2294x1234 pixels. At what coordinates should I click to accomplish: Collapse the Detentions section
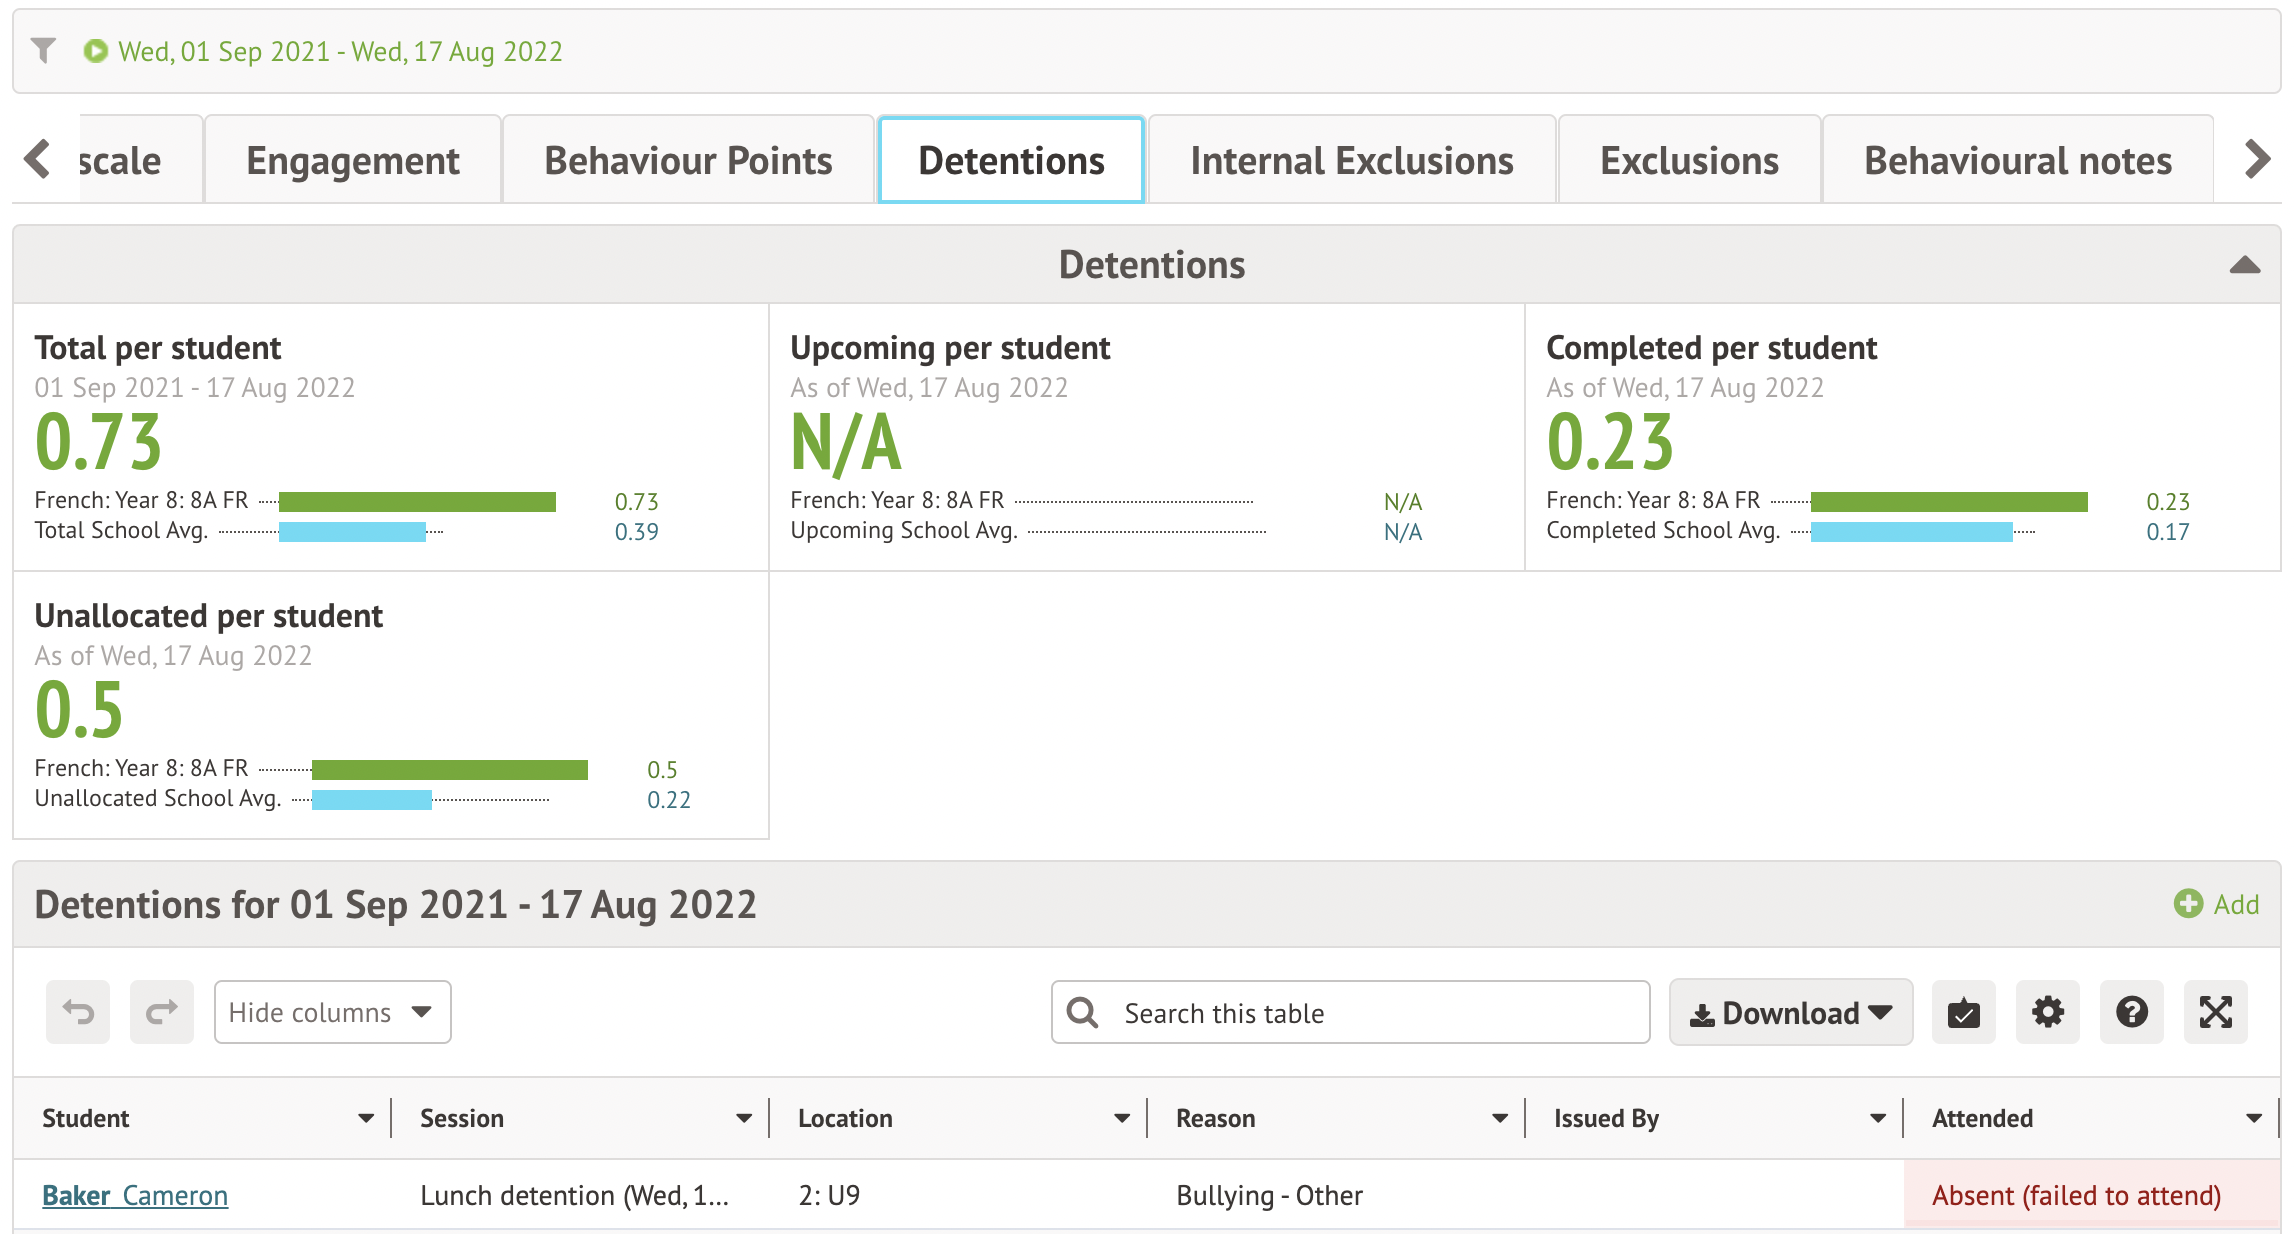point(2244,265)
